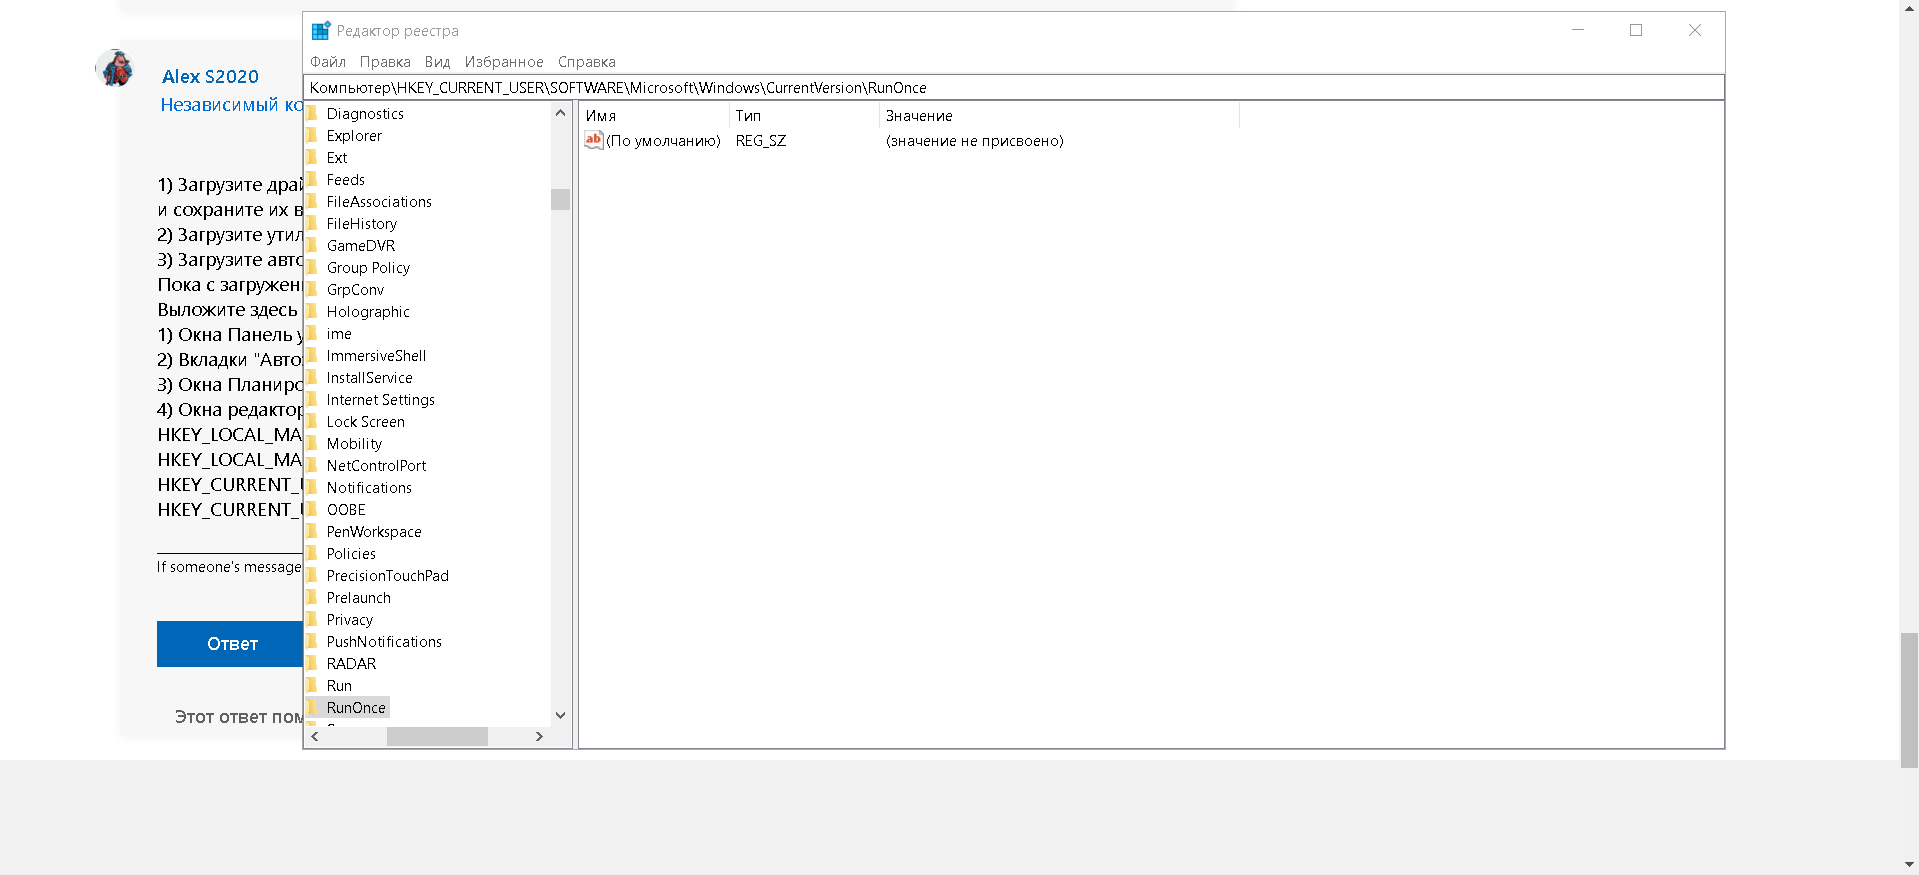Select the Feeds registry key
This screenshot has height=875, width=1919.
[x=345, y=180]
